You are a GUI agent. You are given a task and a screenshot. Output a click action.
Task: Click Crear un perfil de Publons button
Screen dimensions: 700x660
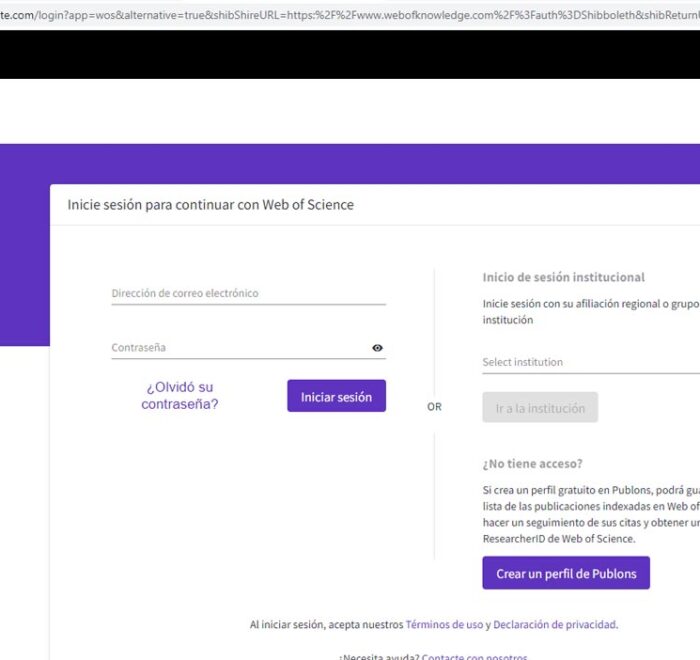pyautogui.click(x=566, y=573)
